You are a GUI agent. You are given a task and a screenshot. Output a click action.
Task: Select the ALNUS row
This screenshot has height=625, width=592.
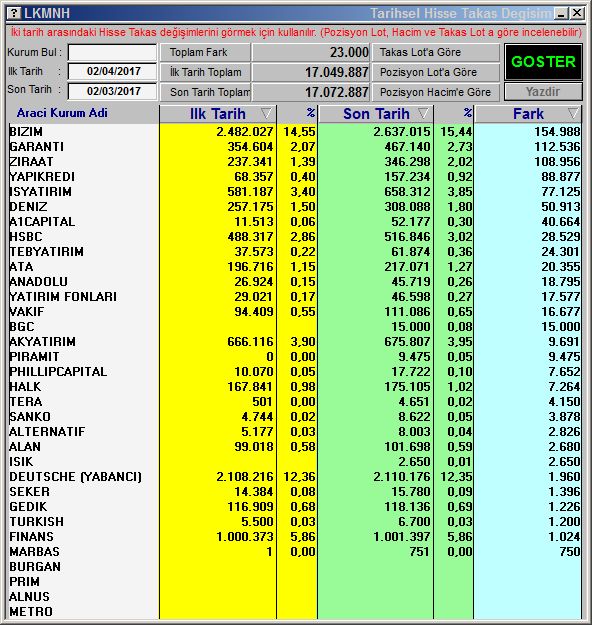(x=295, y=597)
